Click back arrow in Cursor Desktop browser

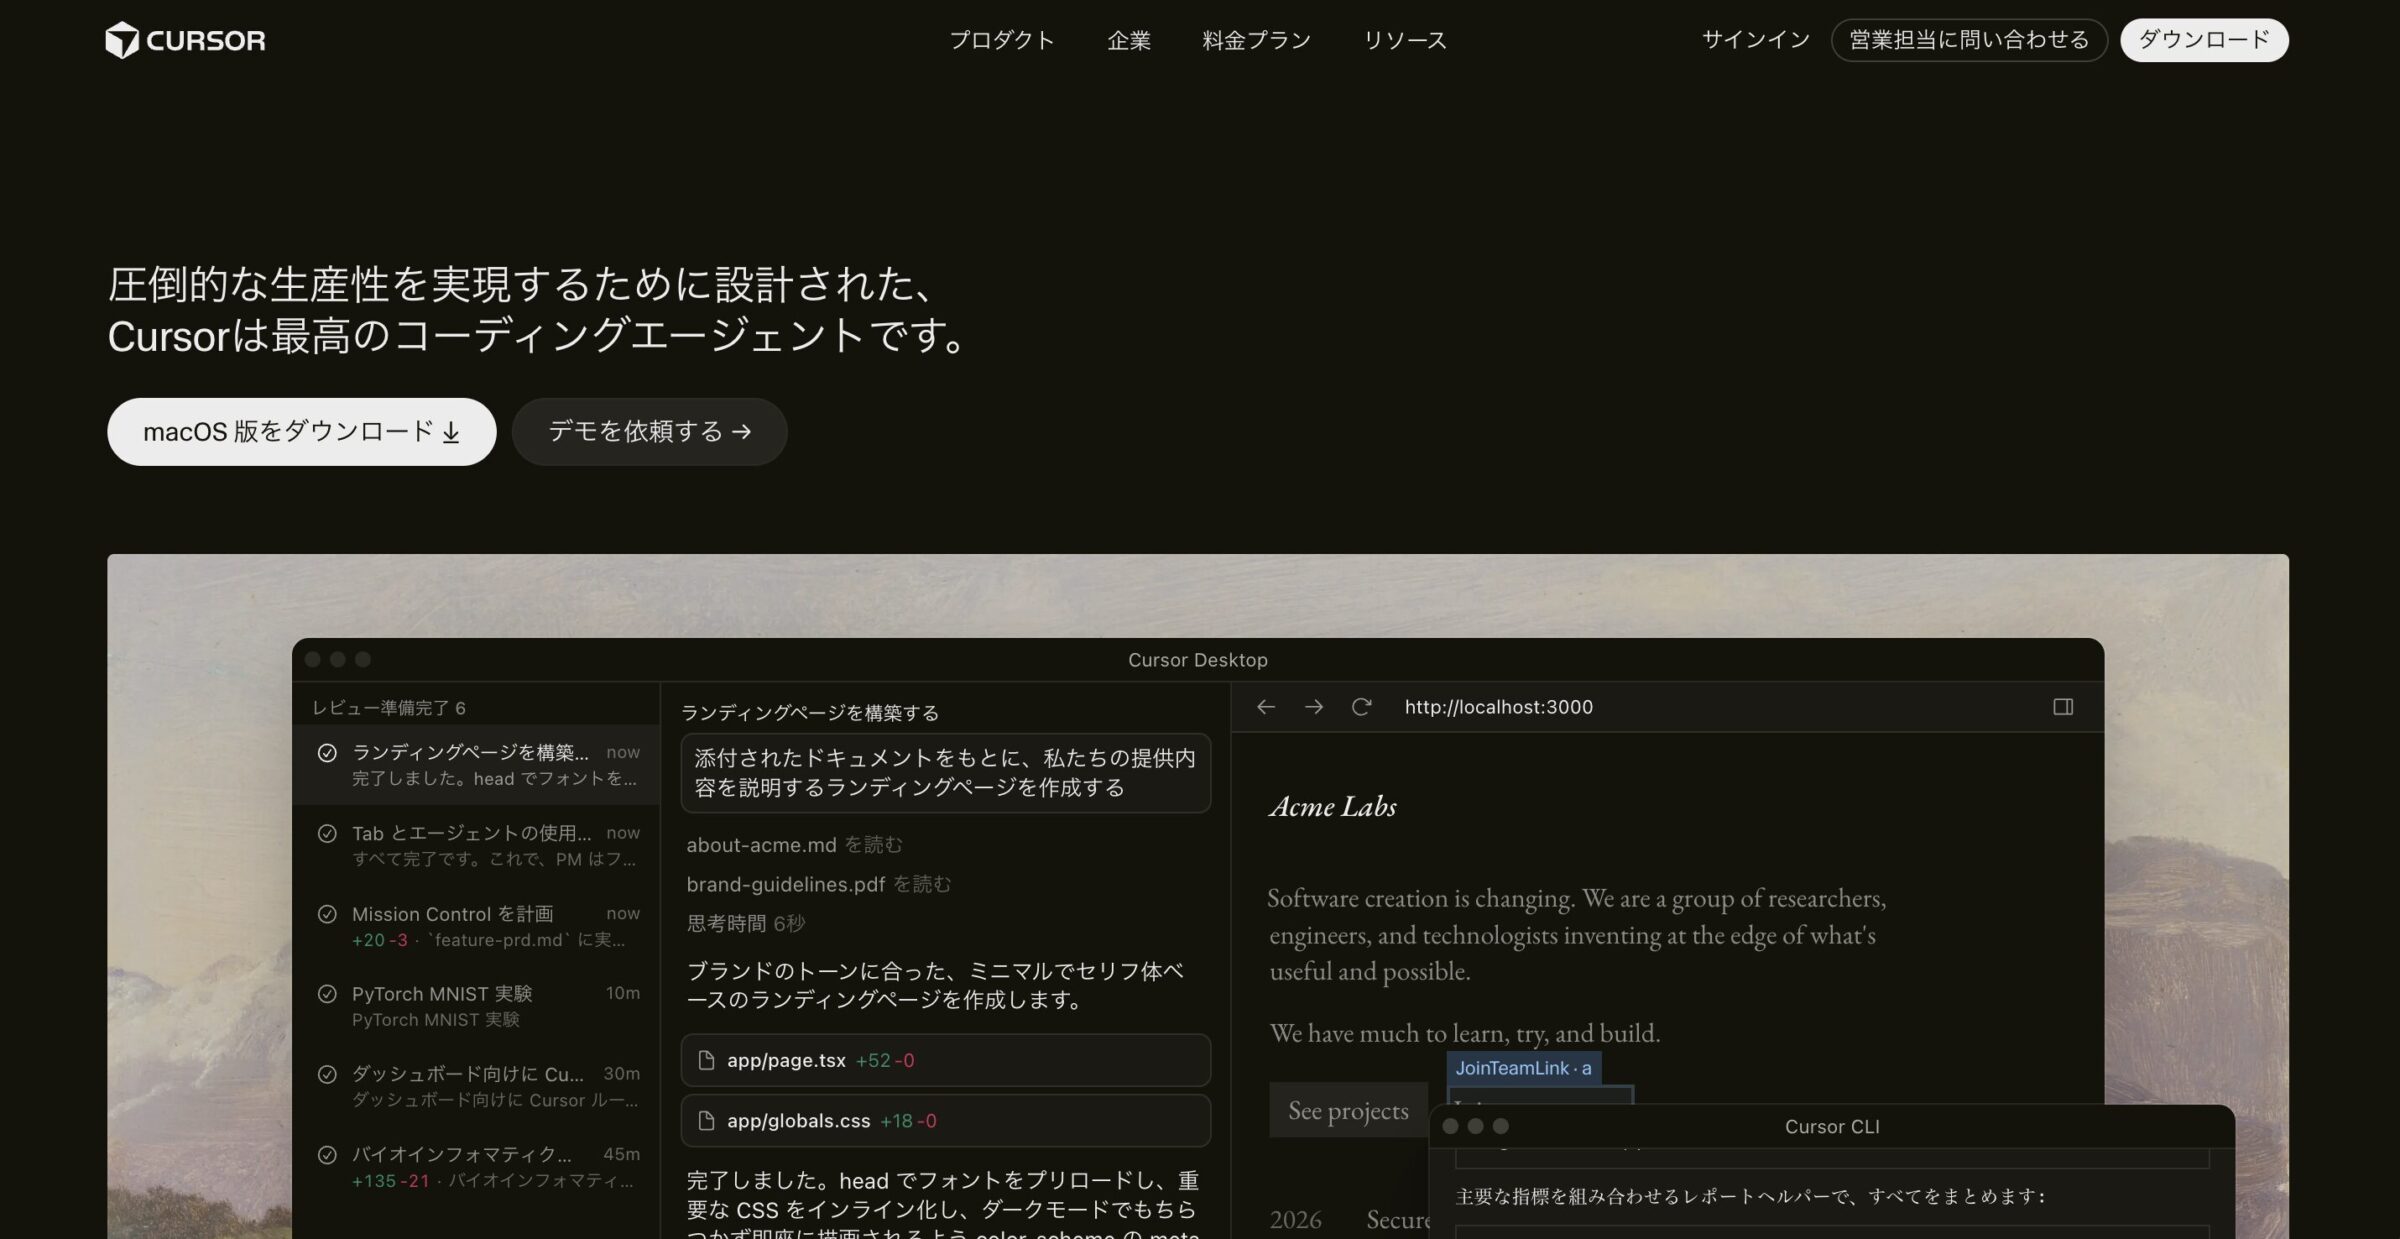click(x=1266, y=707)
